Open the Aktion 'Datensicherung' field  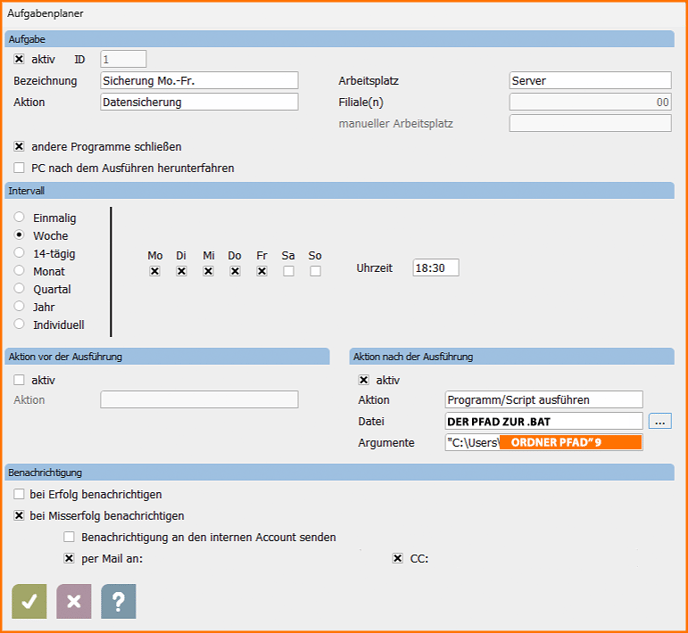click(199, 102)
